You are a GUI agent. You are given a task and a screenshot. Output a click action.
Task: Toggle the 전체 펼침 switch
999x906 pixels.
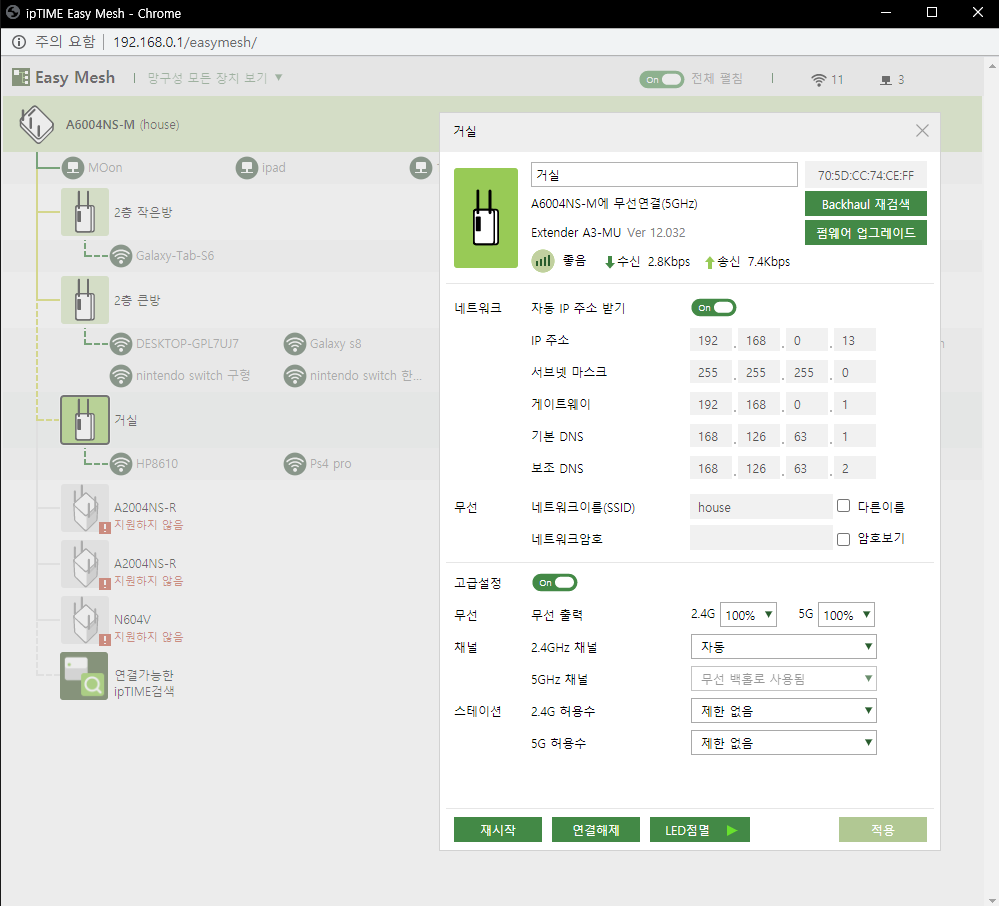tap(662, 80)
